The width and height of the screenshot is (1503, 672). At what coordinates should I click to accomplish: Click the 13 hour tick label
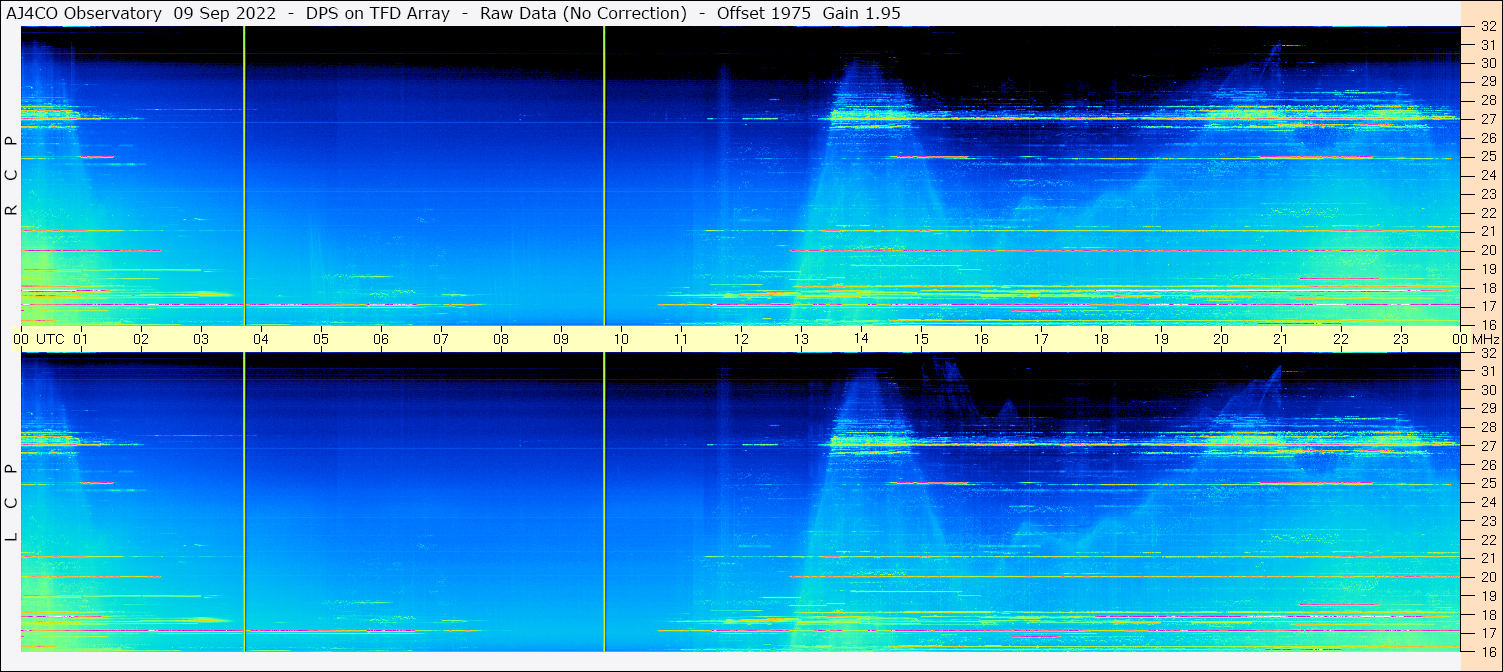[x=801, y=339]
